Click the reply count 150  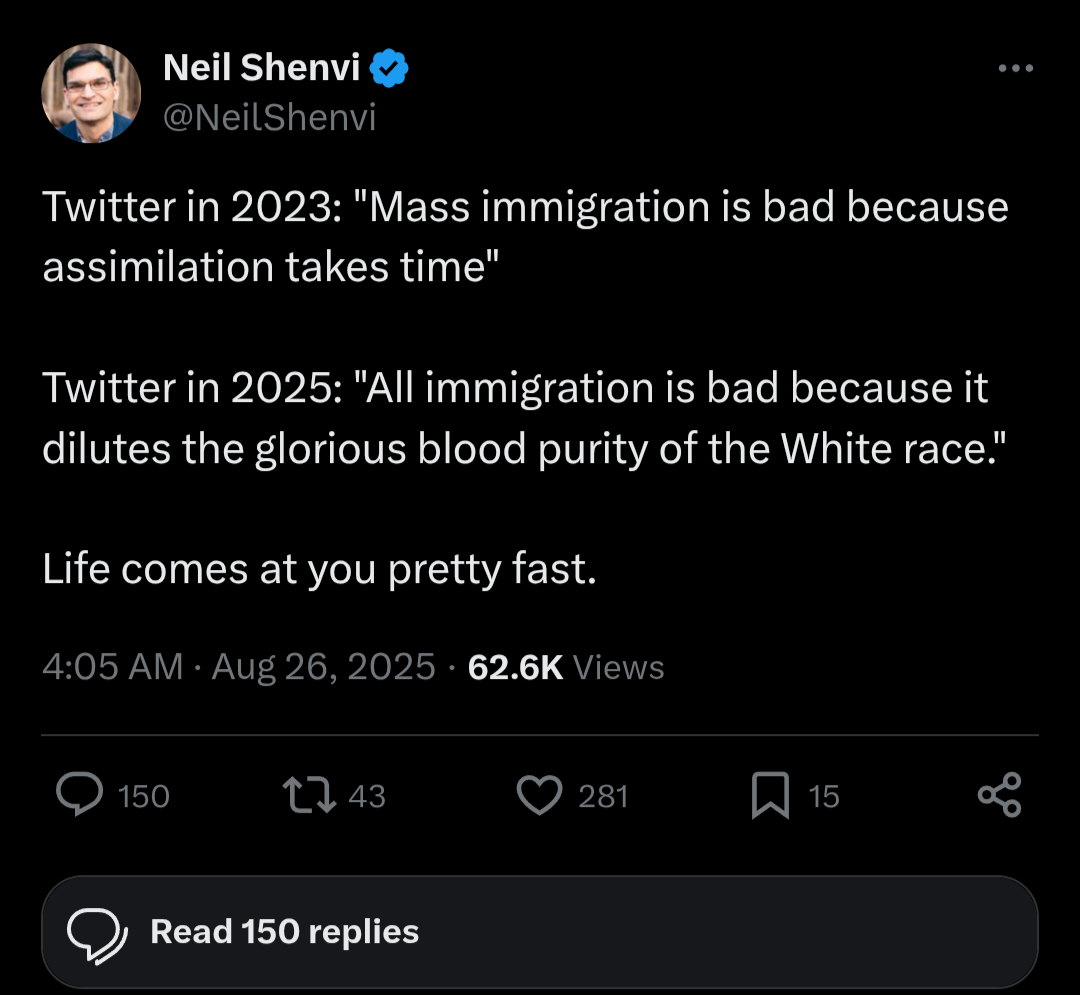tap(144, 796)
